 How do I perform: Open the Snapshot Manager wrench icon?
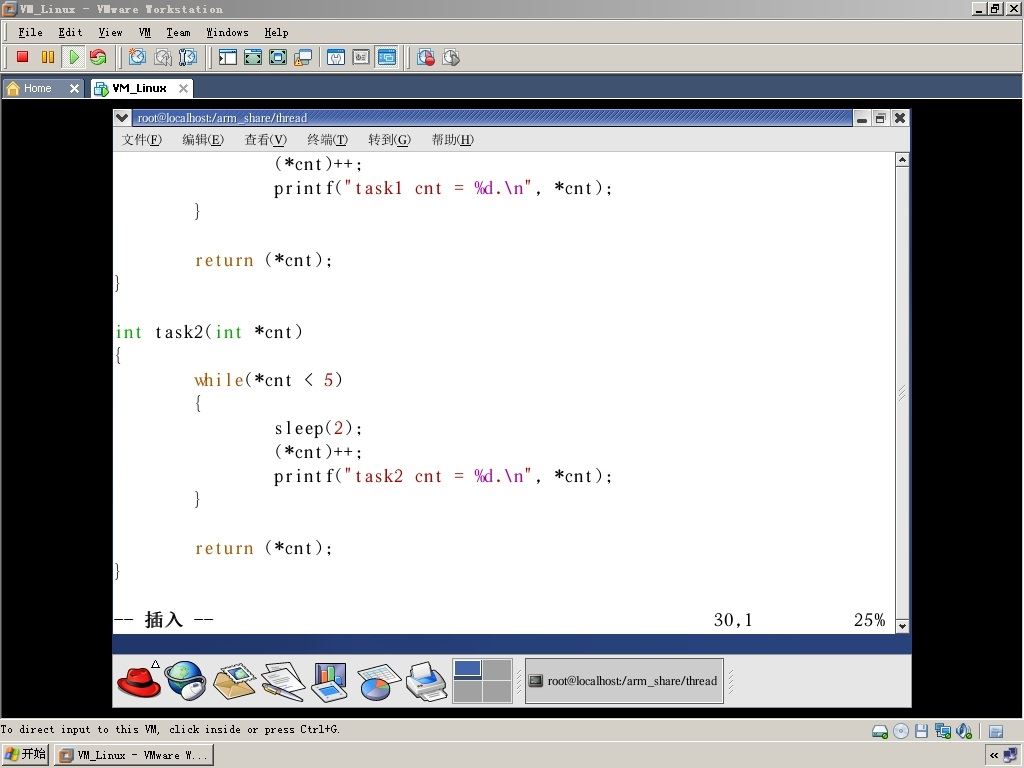tap(187, 57)
